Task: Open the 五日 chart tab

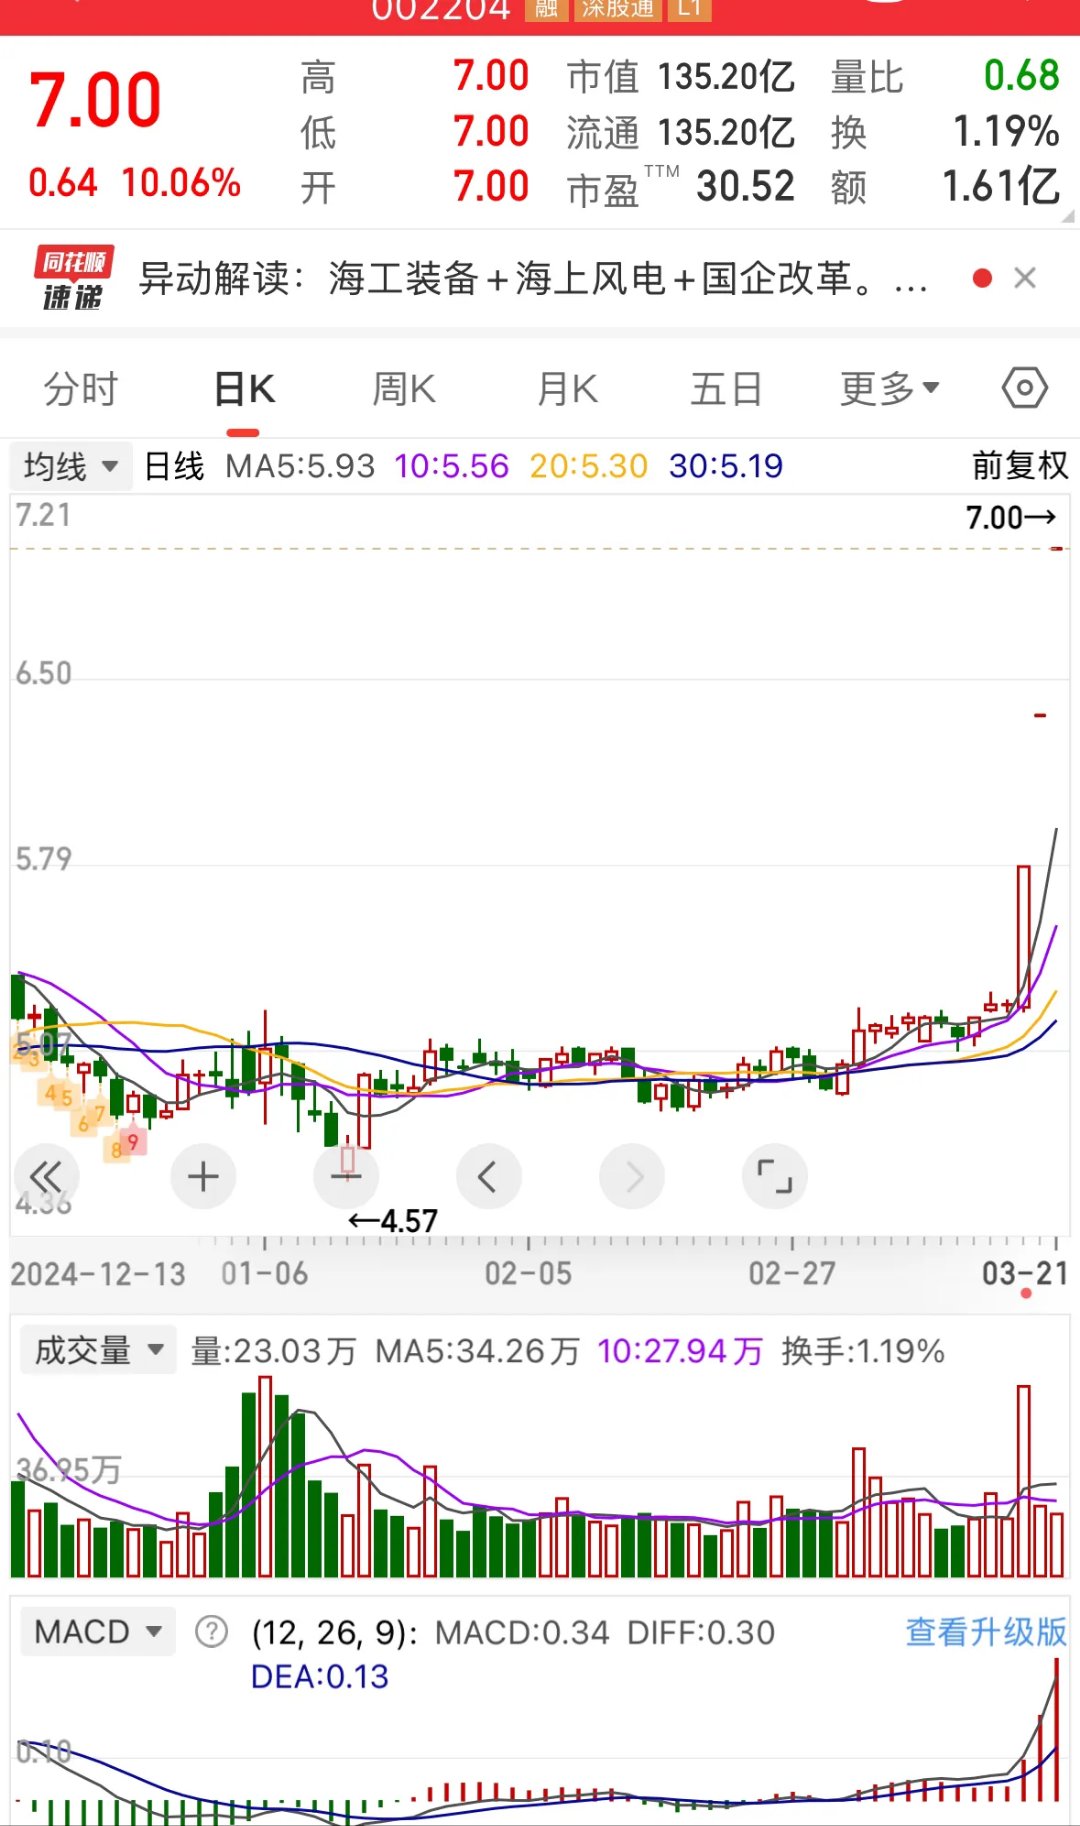Action: tap(726, 389)
